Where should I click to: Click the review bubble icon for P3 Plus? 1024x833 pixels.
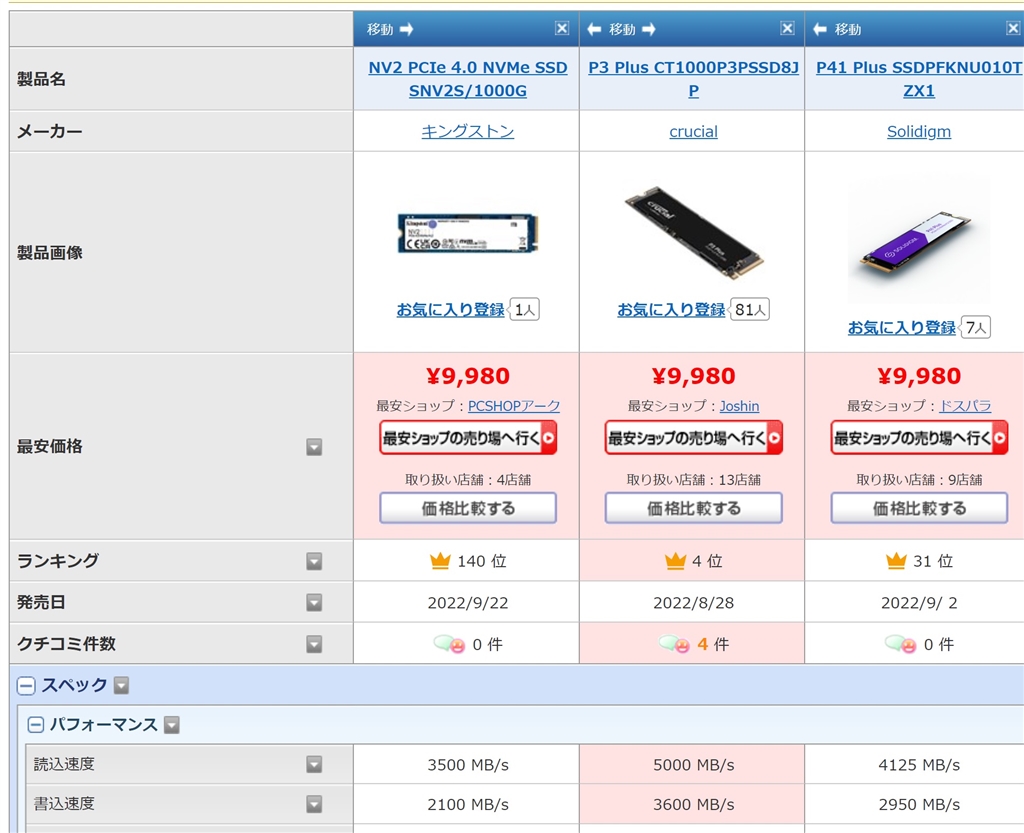pyautogui.click(x=674, y=644)
